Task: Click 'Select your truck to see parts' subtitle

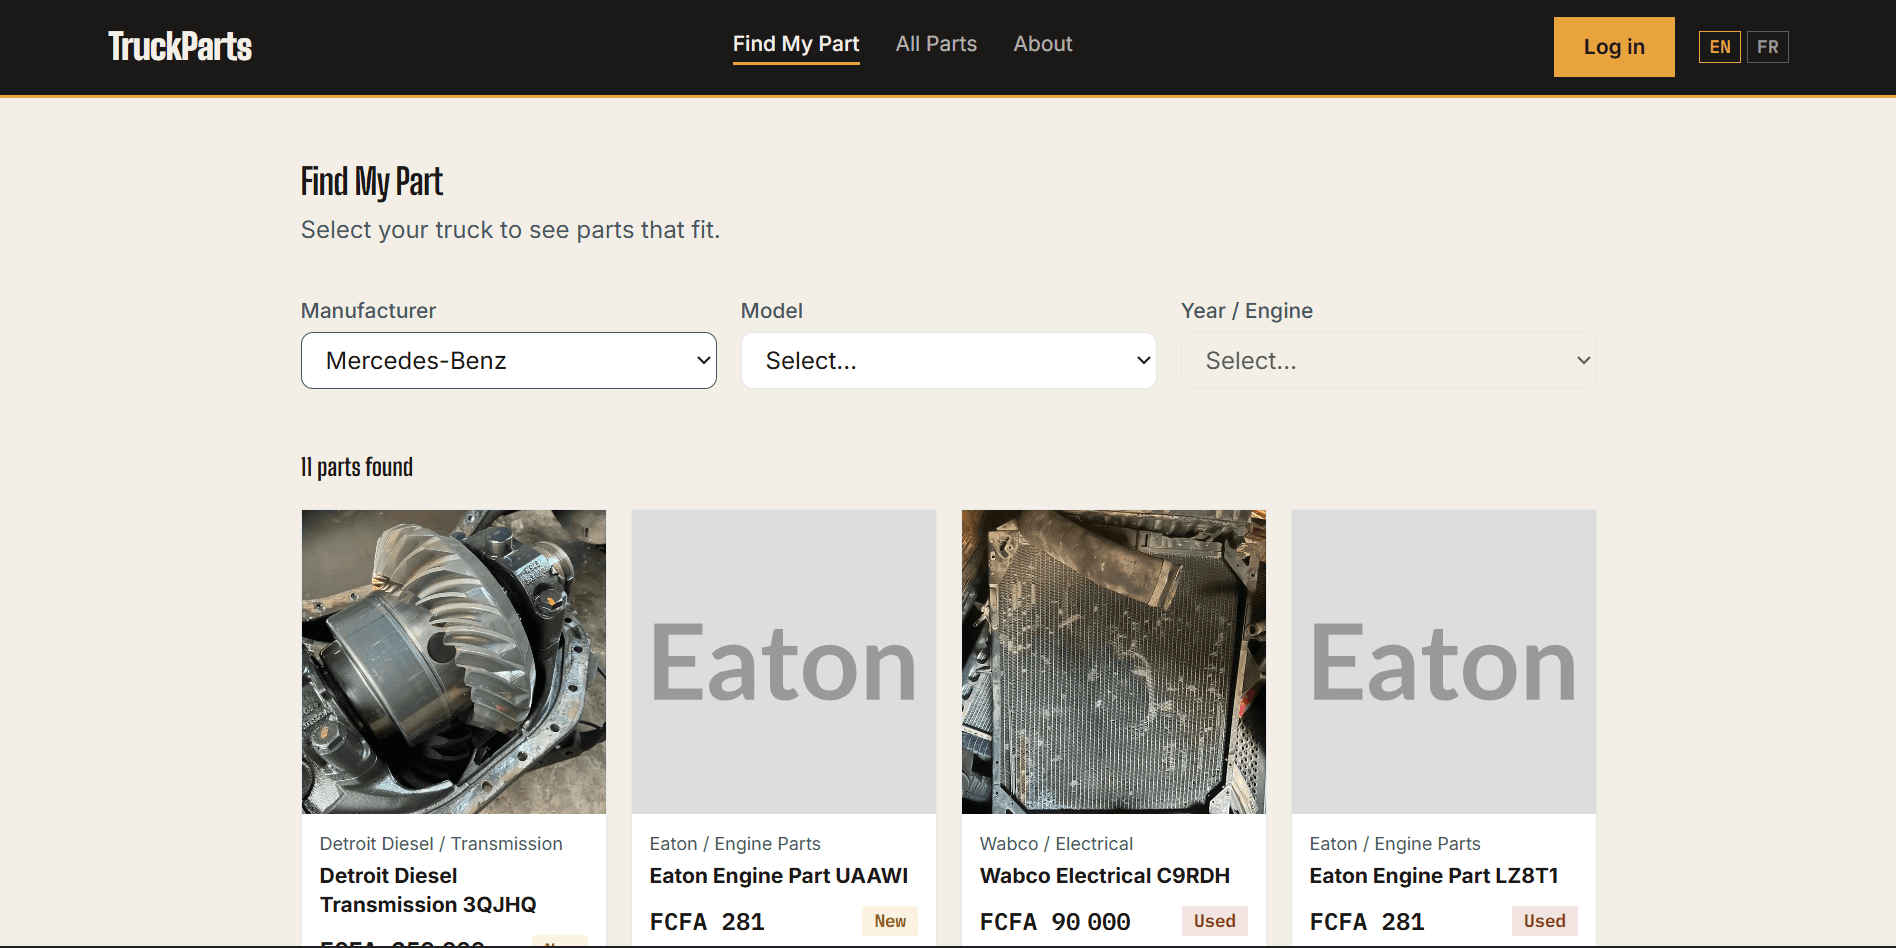Action: point(510,230)
